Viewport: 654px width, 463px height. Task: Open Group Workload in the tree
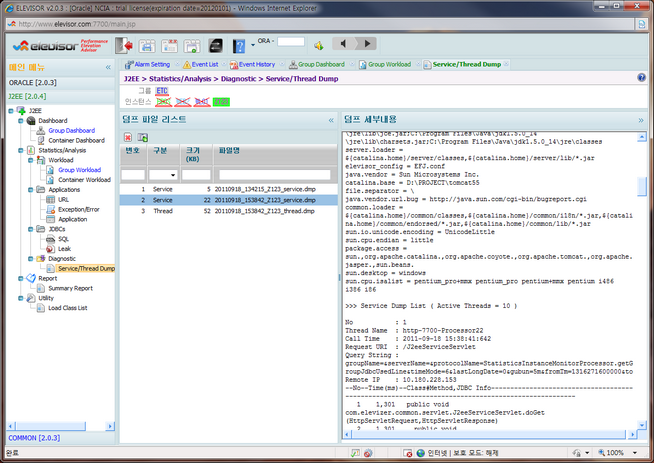[79, 170]
